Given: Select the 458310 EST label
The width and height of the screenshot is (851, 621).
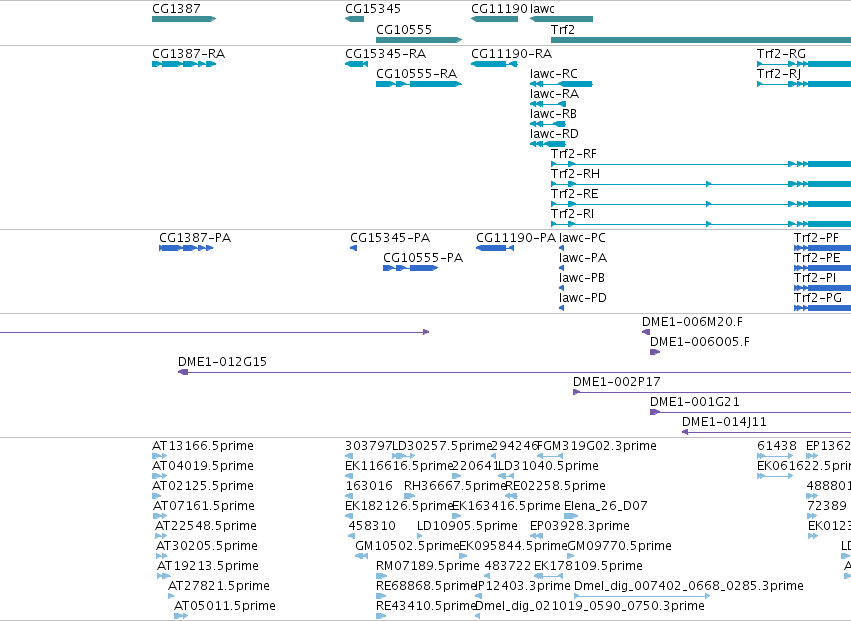Looking at the screenshot, I should pyautogui.click(x=372, y=527).
